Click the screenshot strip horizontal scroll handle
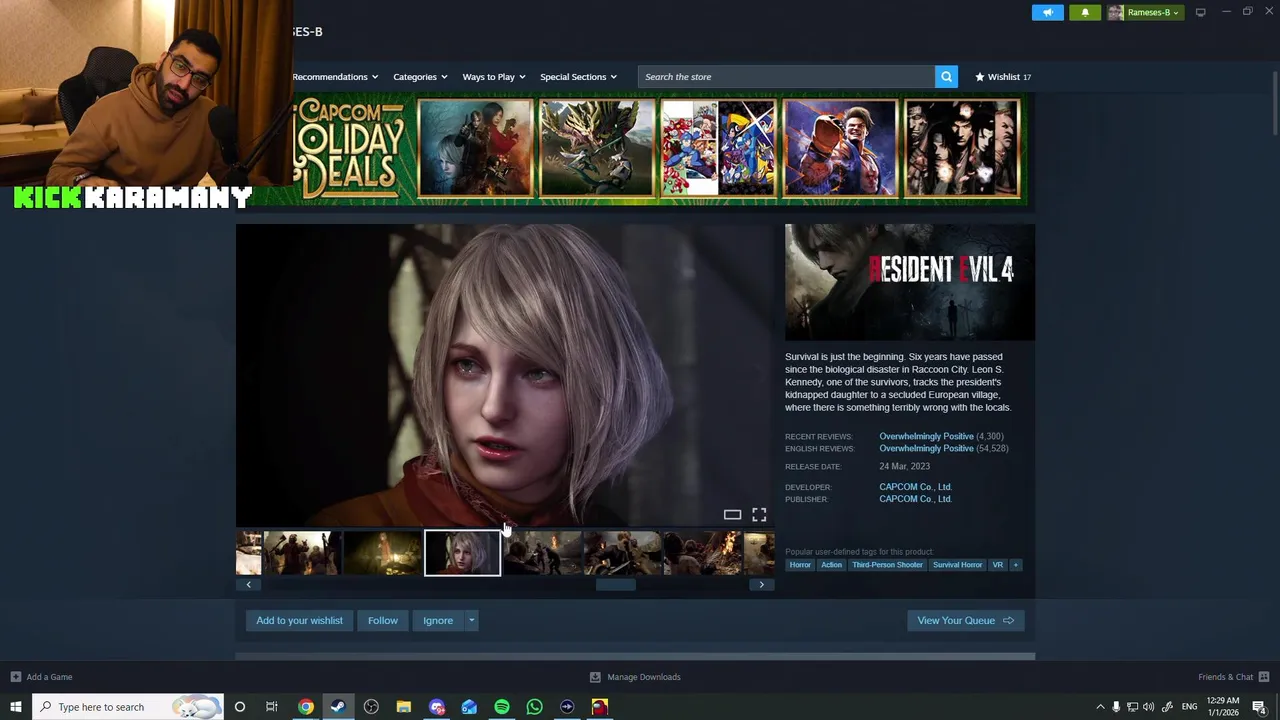1280x720 pixels. click(616, 585)
